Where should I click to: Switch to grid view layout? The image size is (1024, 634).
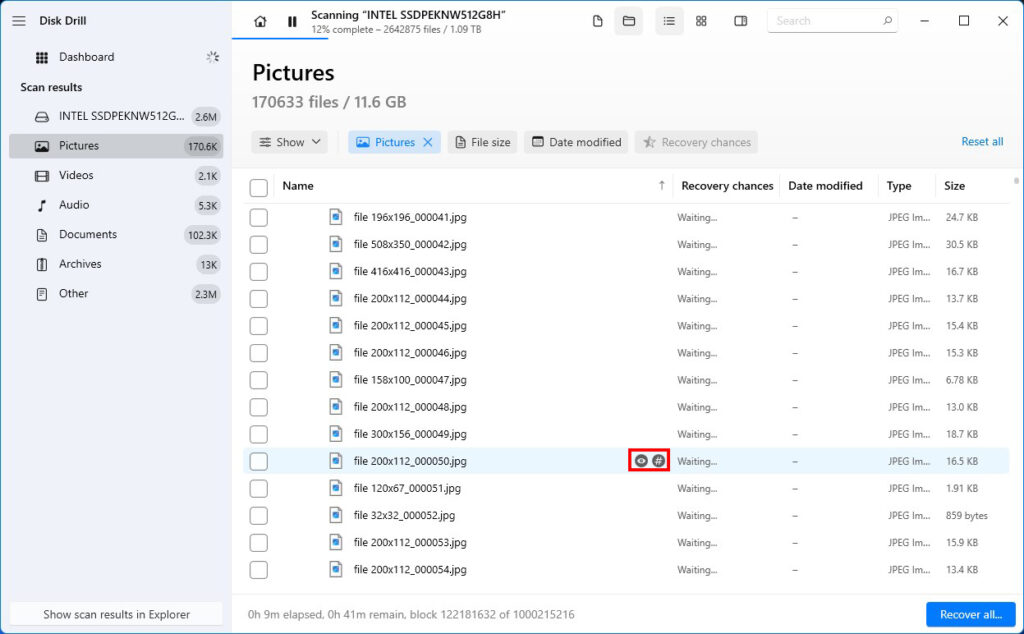click(x=701, y=20)
